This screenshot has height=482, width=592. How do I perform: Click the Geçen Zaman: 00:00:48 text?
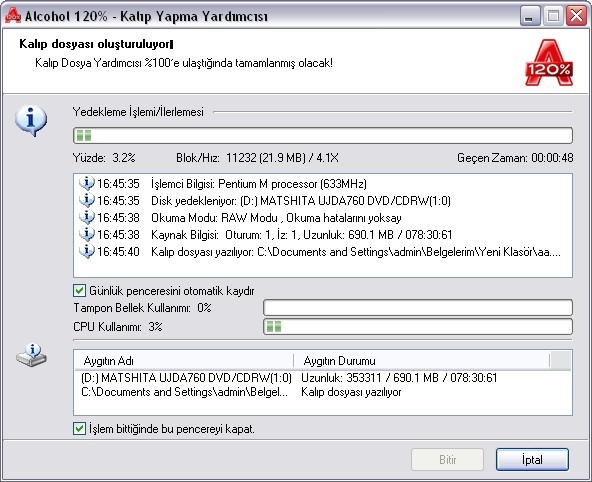point(515,157)
